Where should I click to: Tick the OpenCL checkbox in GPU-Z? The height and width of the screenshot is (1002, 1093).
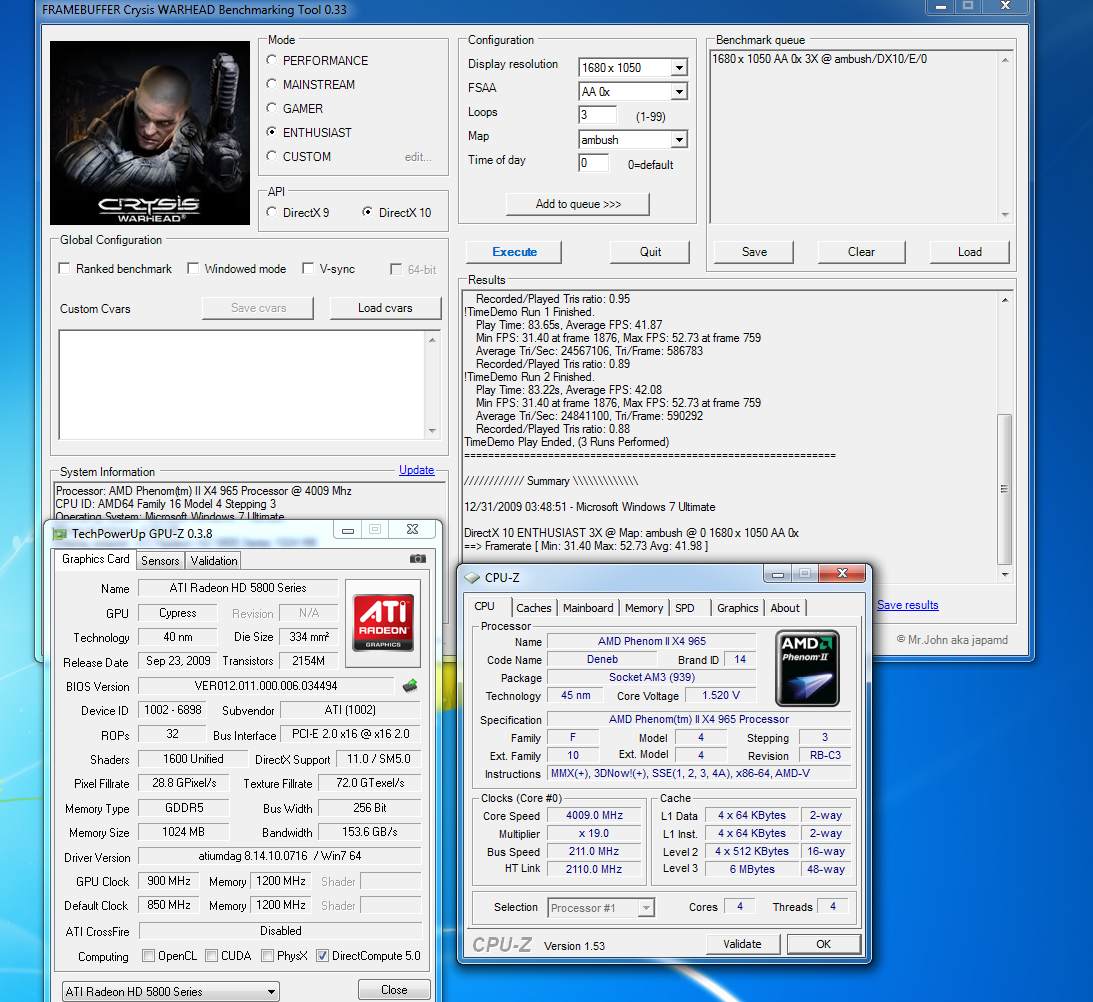click(148, 955)
